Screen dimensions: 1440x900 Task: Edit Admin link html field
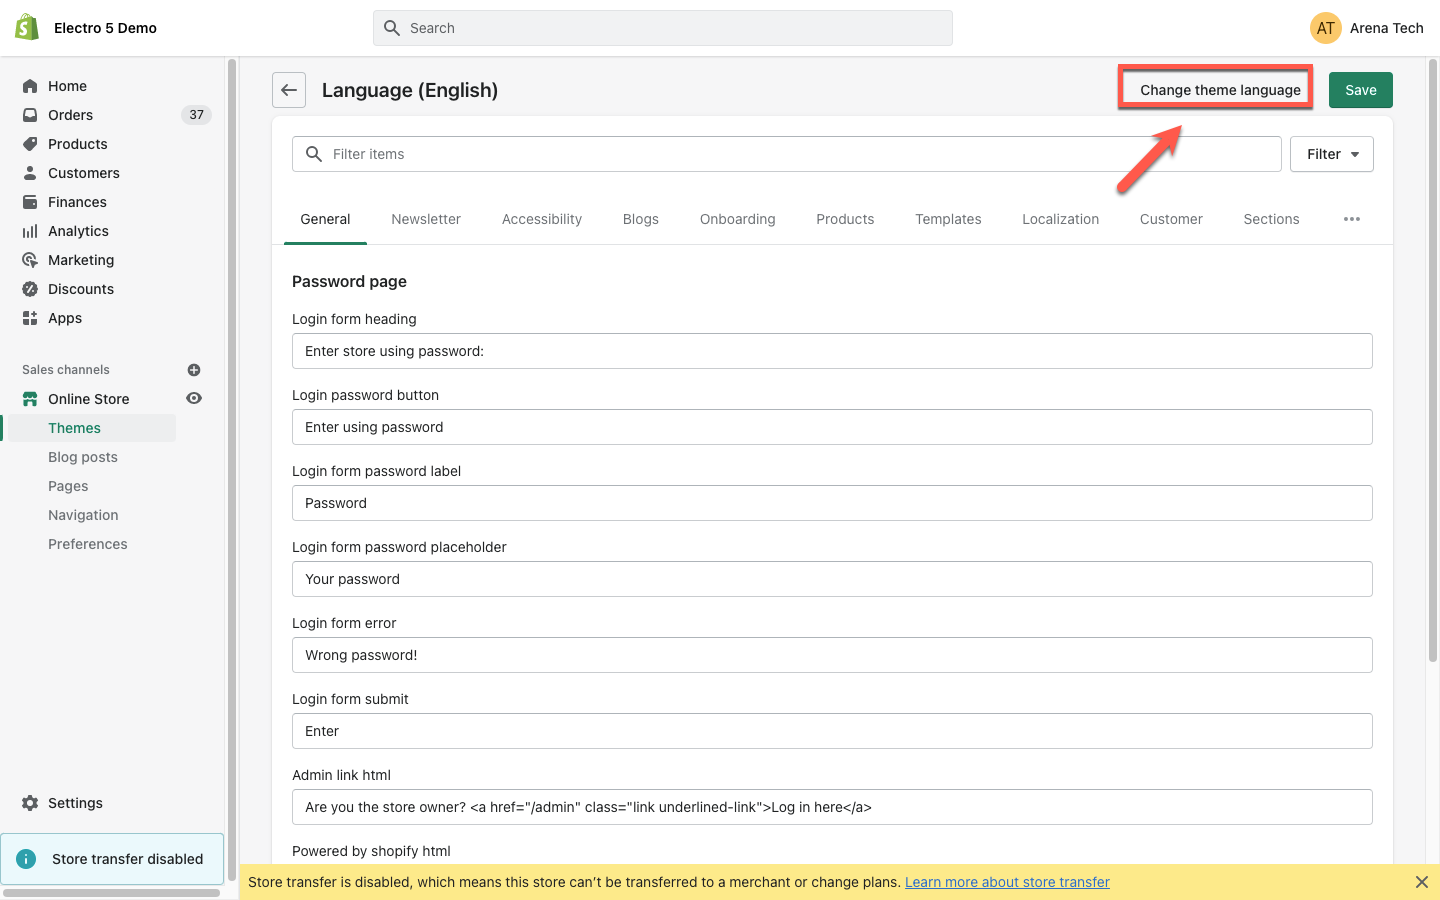832,807
